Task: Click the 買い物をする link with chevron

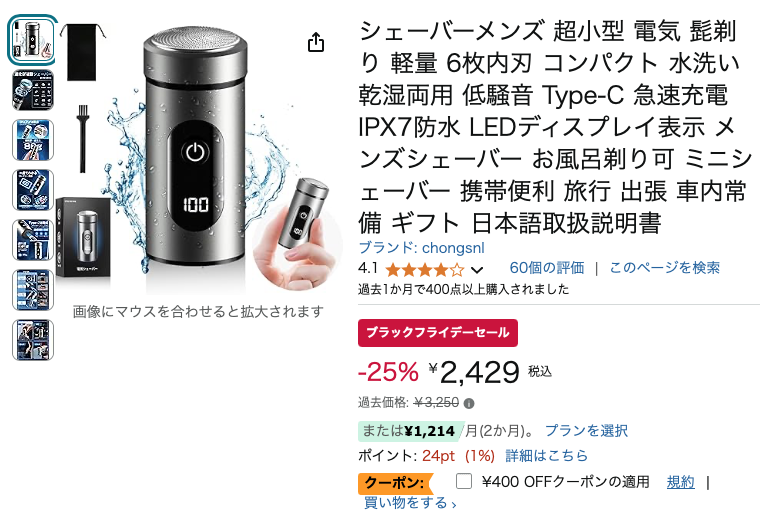Action: coord(410,503)
